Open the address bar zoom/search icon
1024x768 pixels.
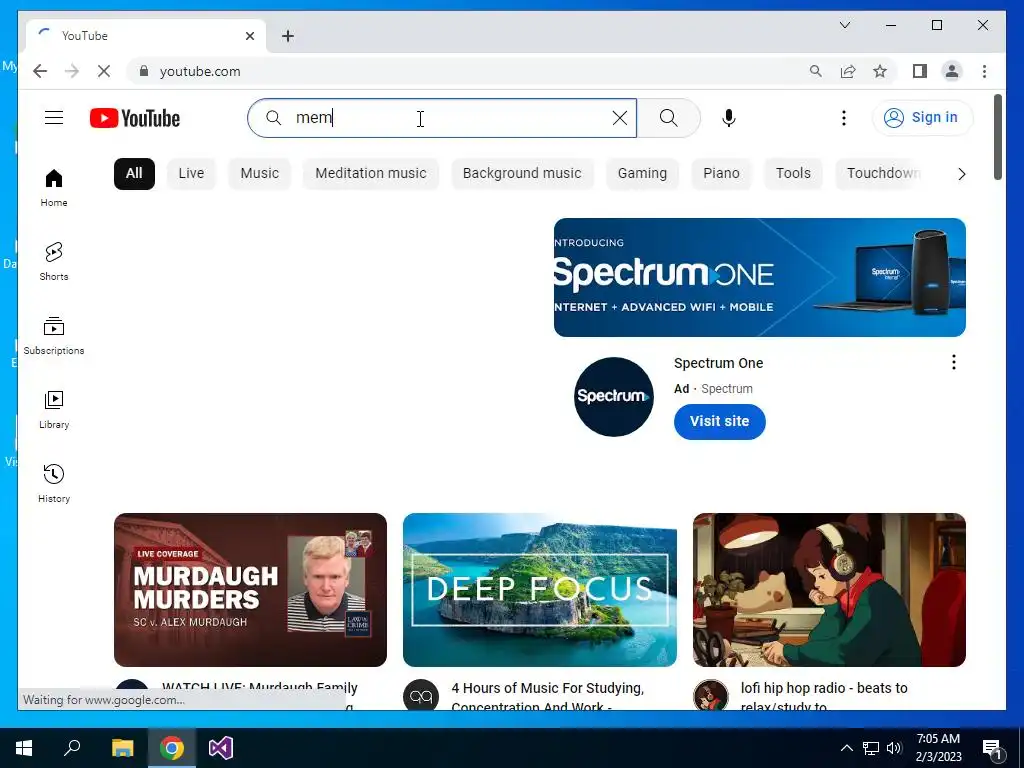[816, 71]
